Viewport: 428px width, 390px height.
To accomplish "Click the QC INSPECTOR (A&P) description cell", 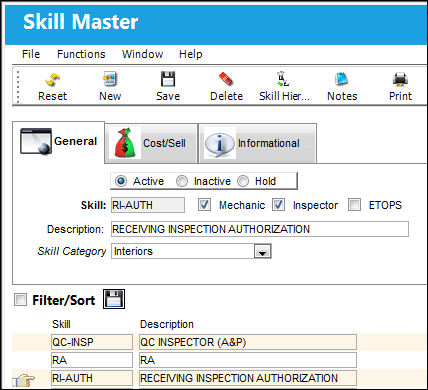I will [248, 342].
